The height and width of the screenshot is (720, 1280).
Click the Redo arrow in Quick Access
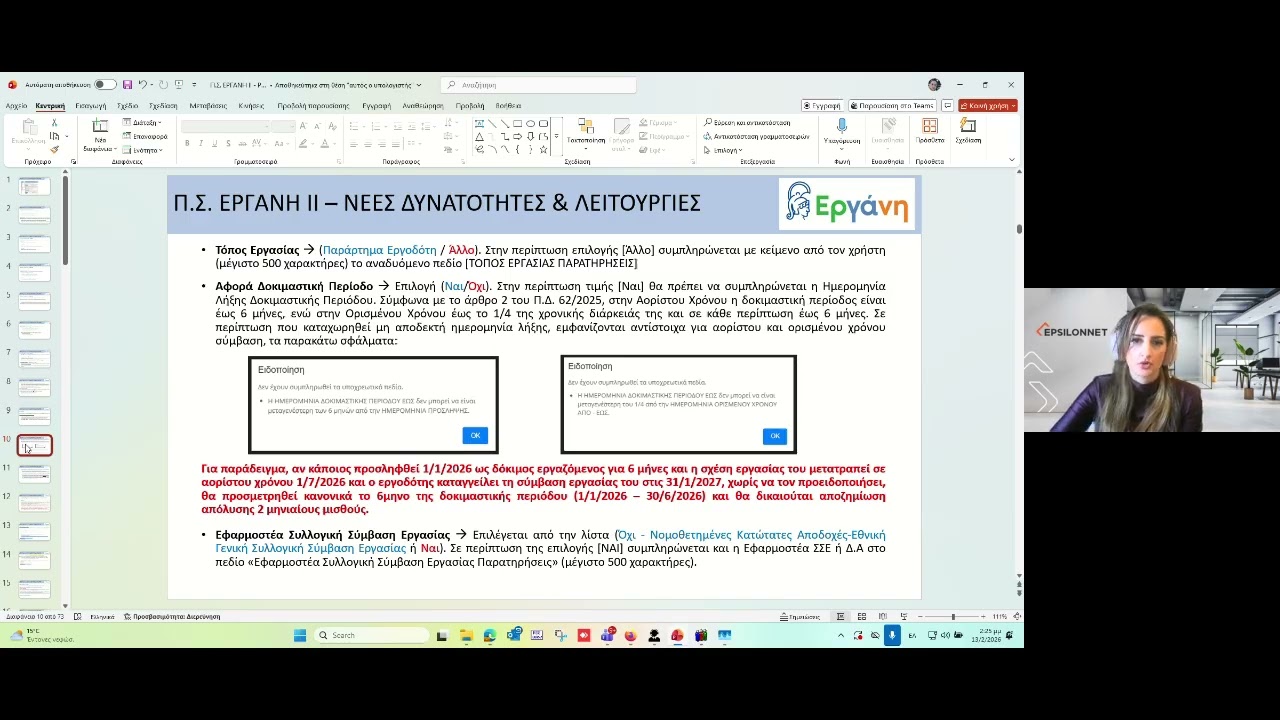pos(162,85)
